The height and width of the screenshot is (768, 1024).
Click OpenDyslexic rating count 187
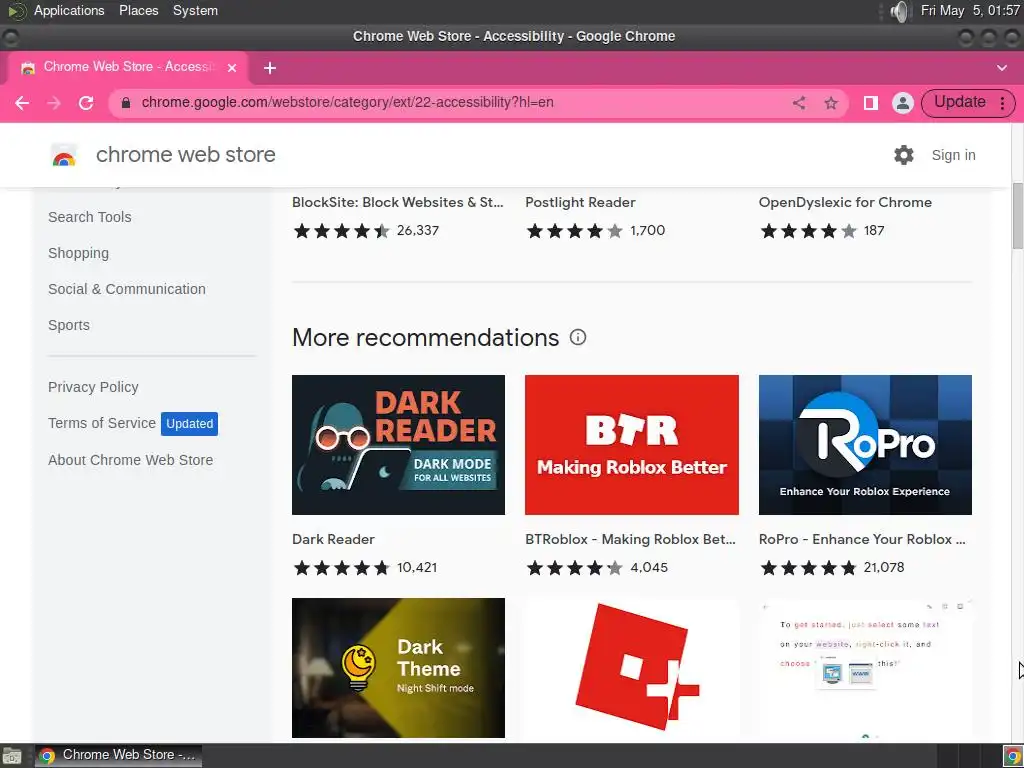coord(874,231)
